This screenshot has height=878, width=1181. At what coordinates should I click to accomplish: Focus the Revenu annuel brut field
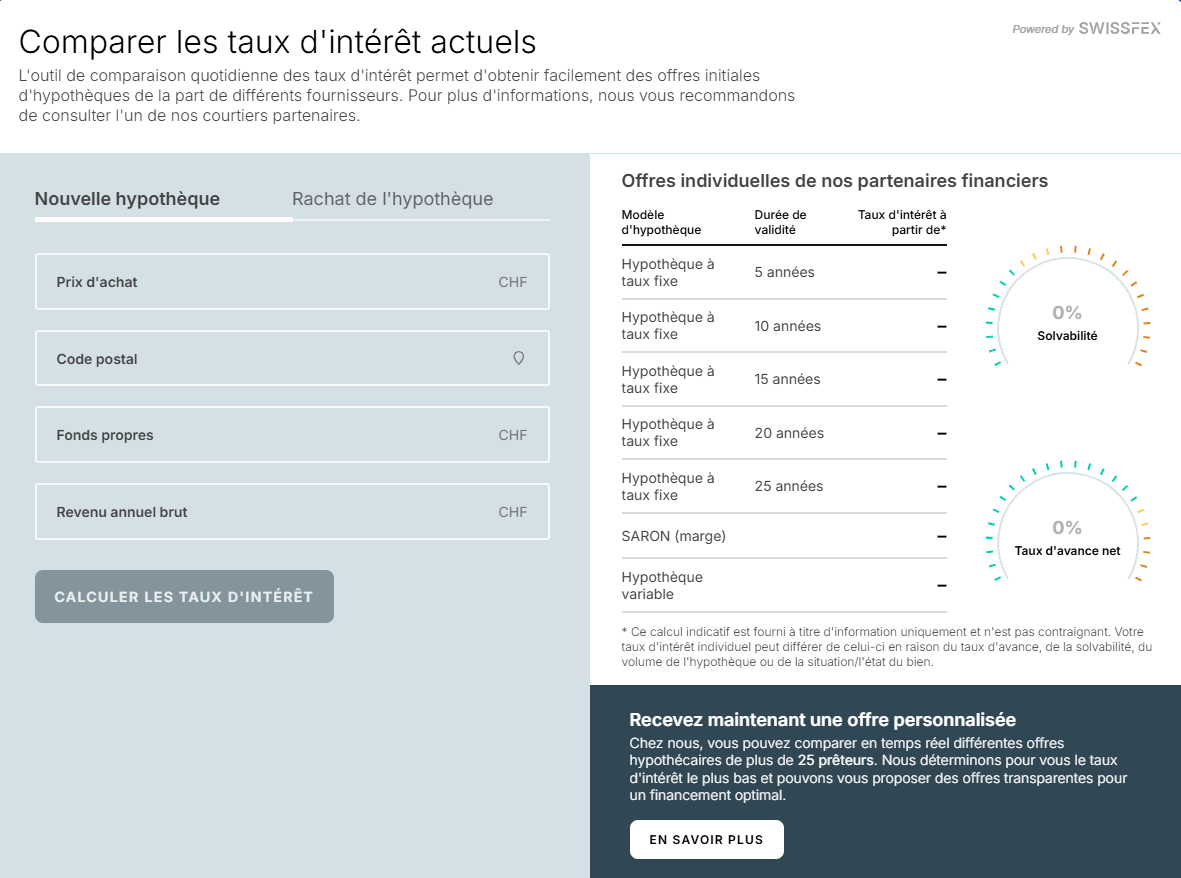(292, 512)
